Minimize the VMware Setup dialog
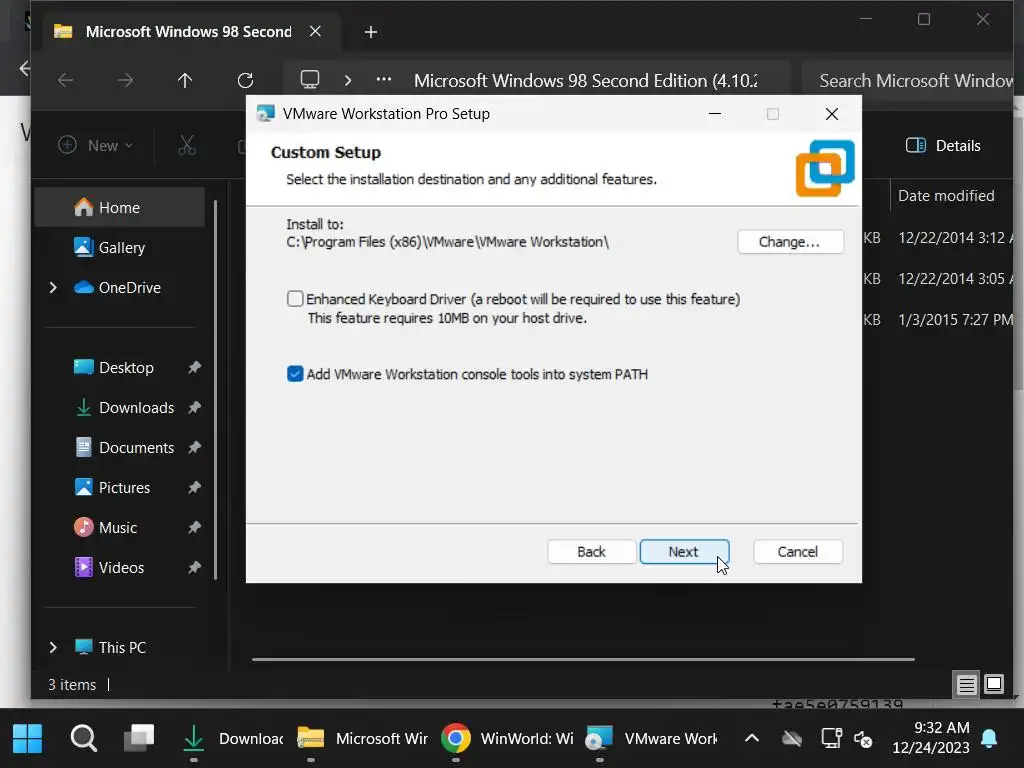Image resolution: width=1024 pixels, height=768 pixels. point(715,114)
